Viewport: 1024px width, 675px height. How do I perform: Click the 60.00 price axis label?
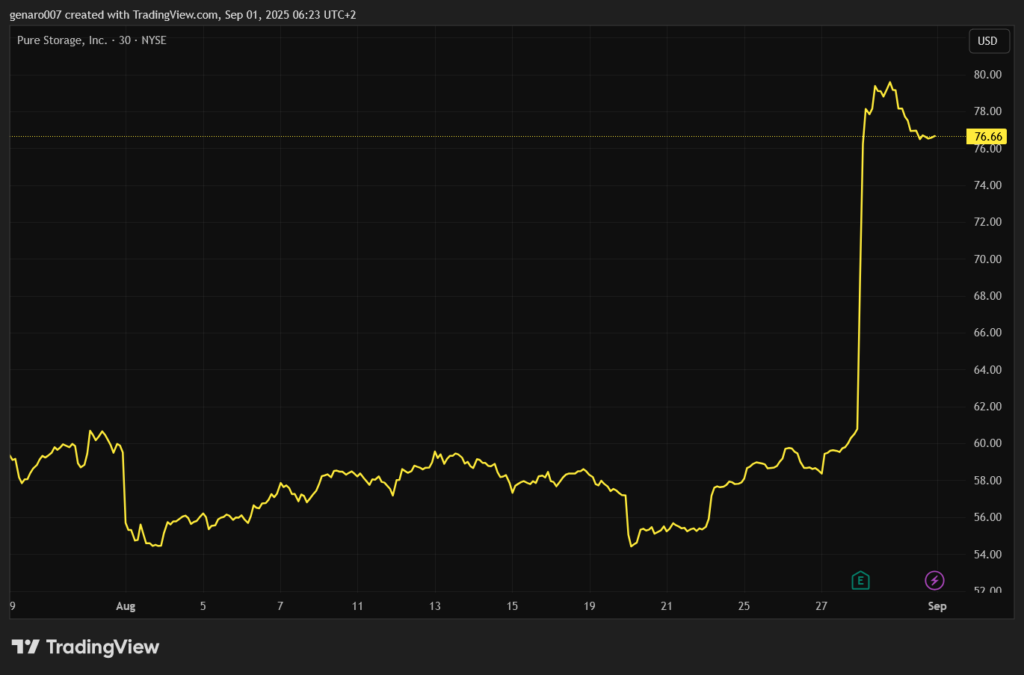(988, 444)
